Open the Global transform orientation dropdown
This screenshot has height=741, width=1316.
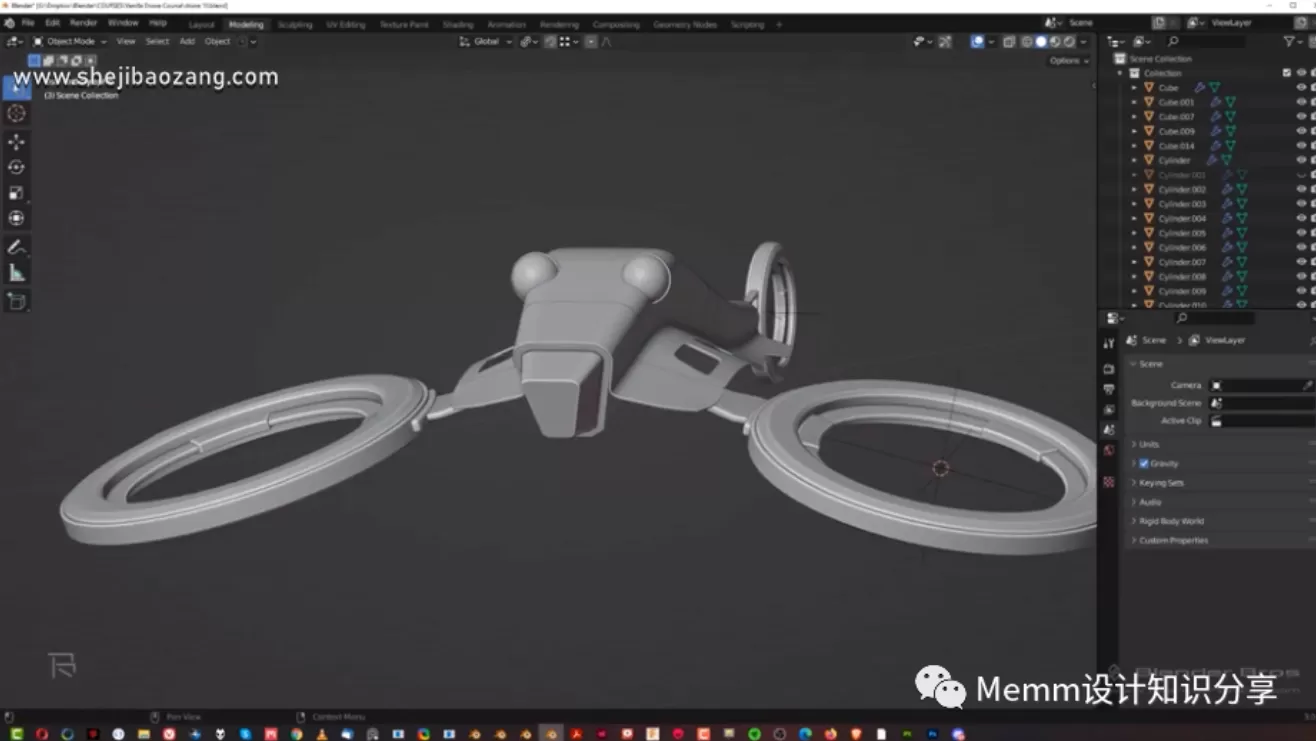click(x=486, y=42)
